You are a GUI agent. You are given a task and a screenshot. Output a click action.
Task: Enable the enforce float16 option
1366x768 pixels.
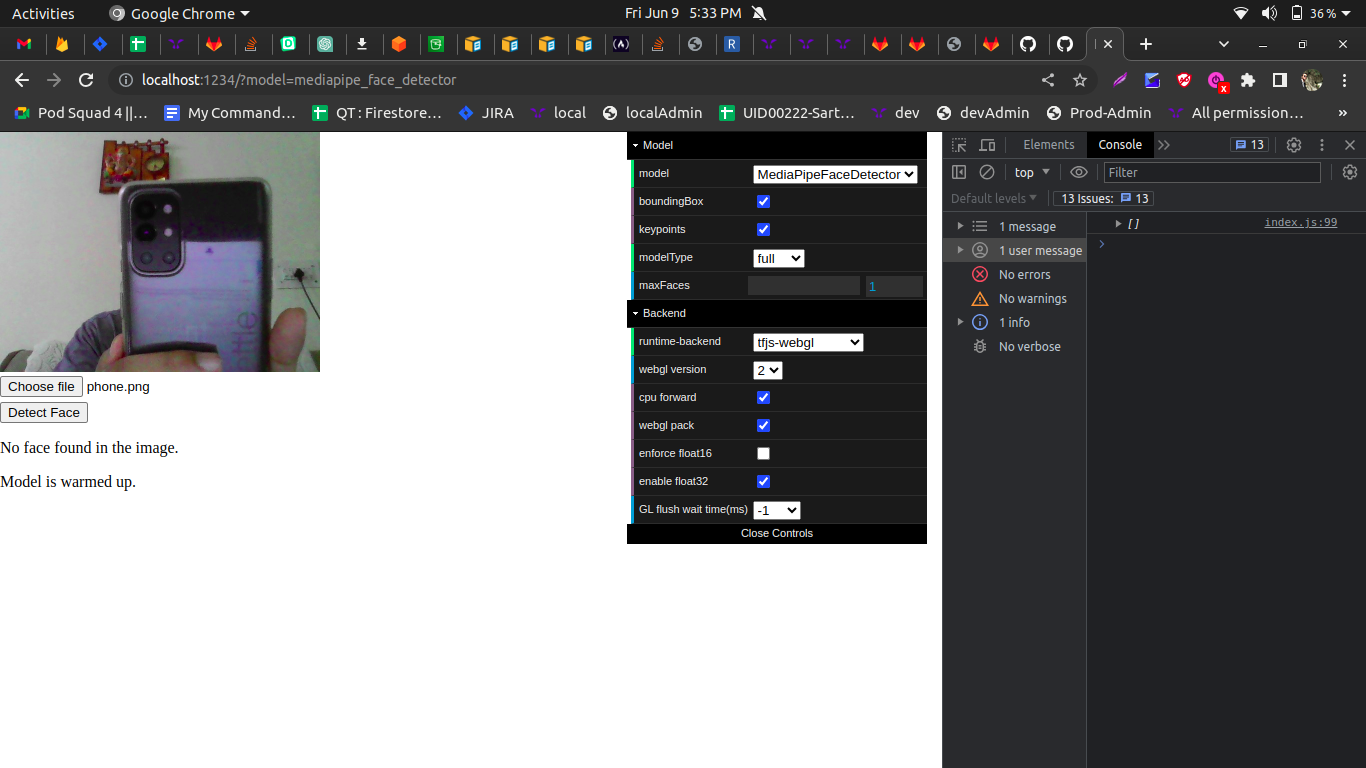point(763,453)
